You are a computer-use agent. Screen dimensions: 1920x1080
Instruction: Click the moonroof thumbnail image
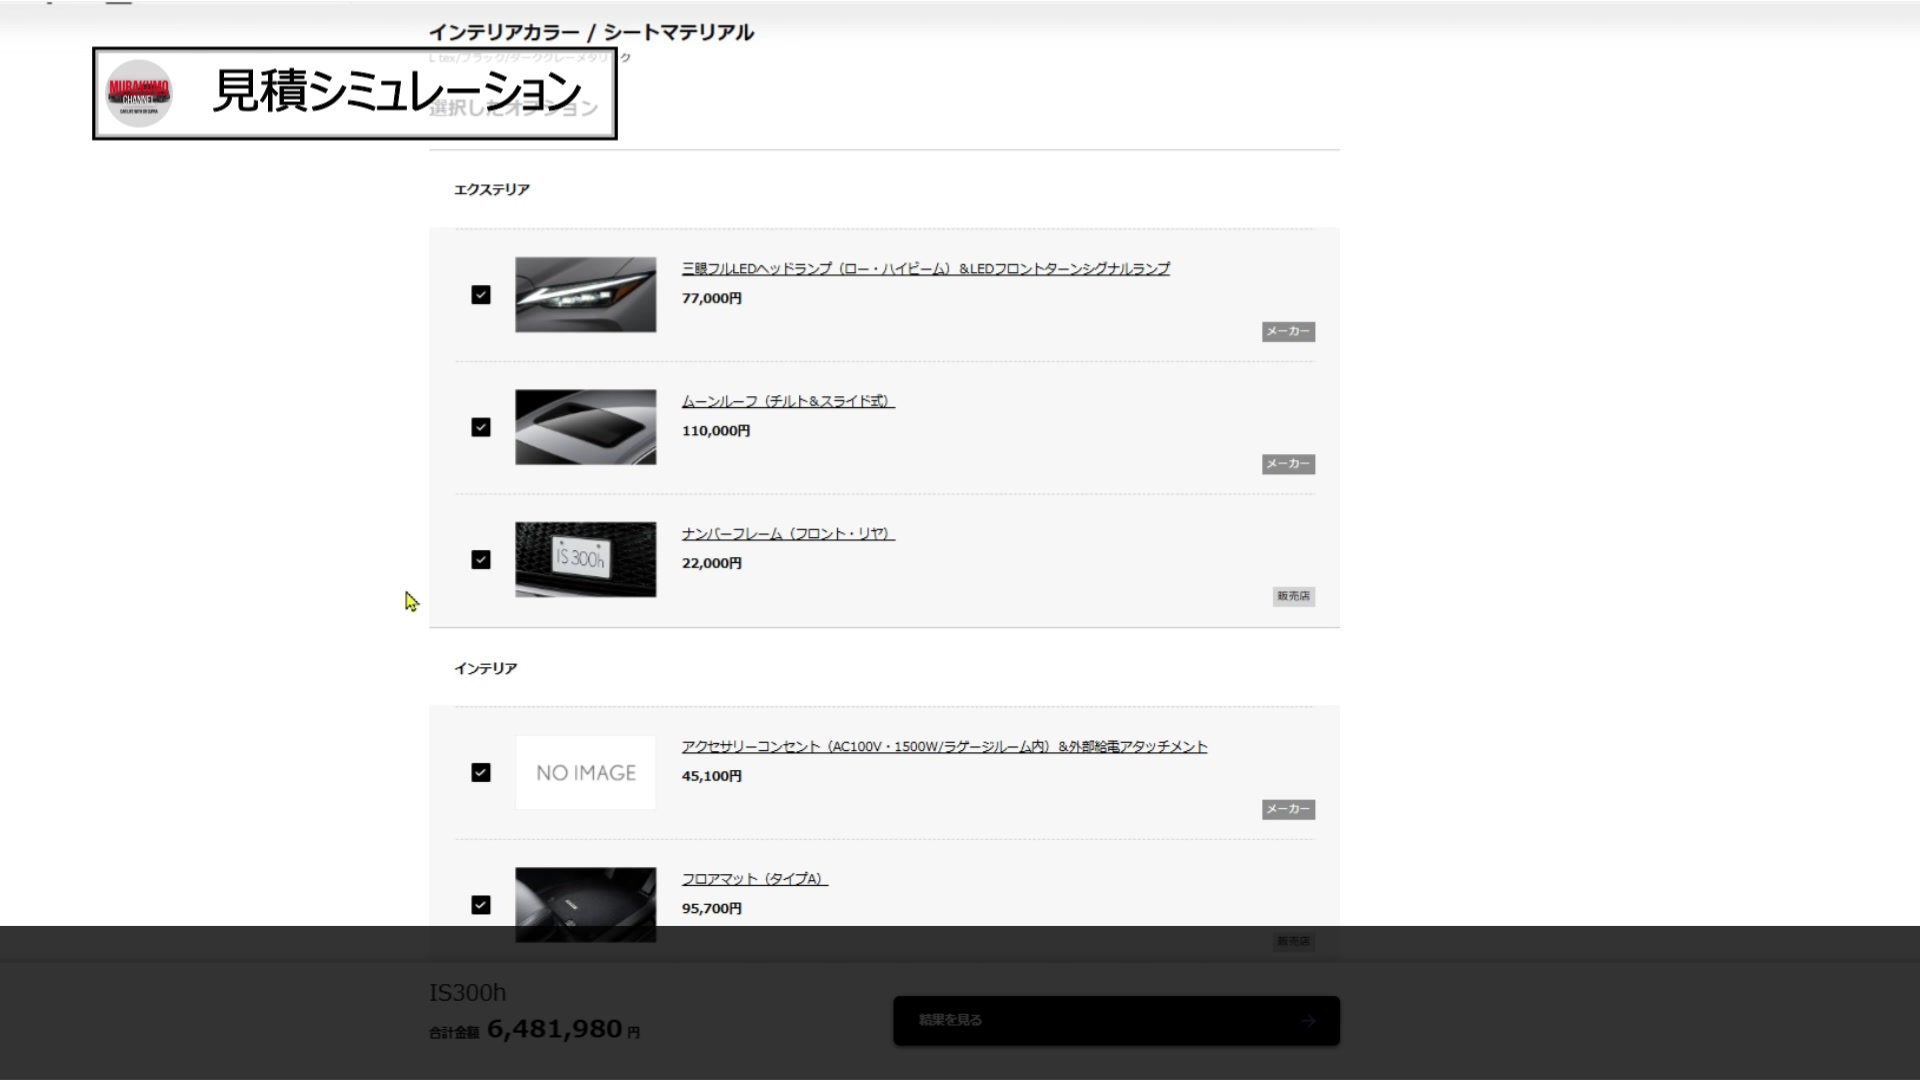coord(586,427)
